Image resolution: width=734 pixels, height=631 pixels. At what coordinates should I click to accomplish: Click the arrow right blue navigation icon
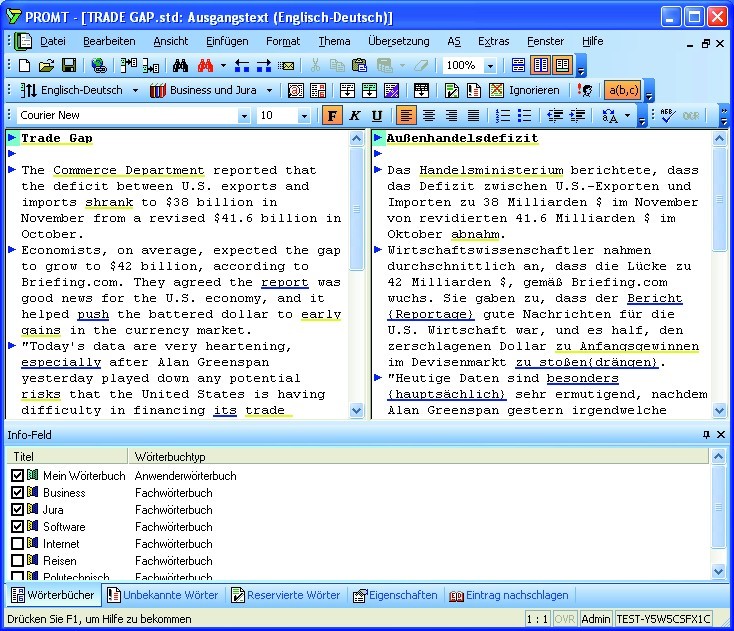[264, 66]
